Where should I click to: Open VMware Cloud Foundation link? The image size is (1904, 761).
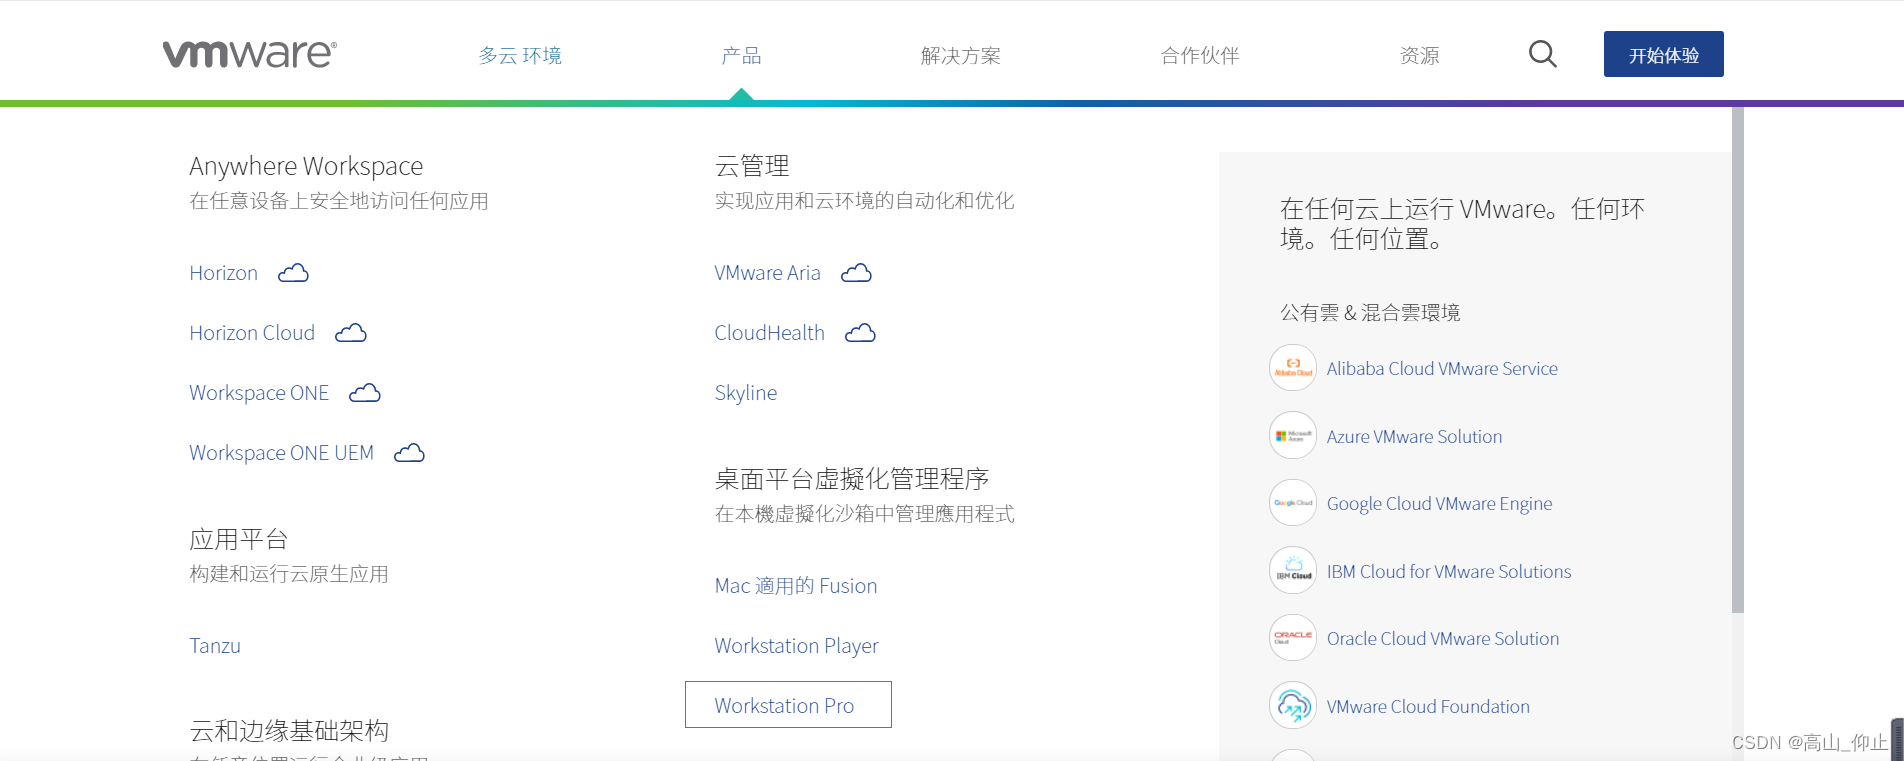click(1428, 707)
